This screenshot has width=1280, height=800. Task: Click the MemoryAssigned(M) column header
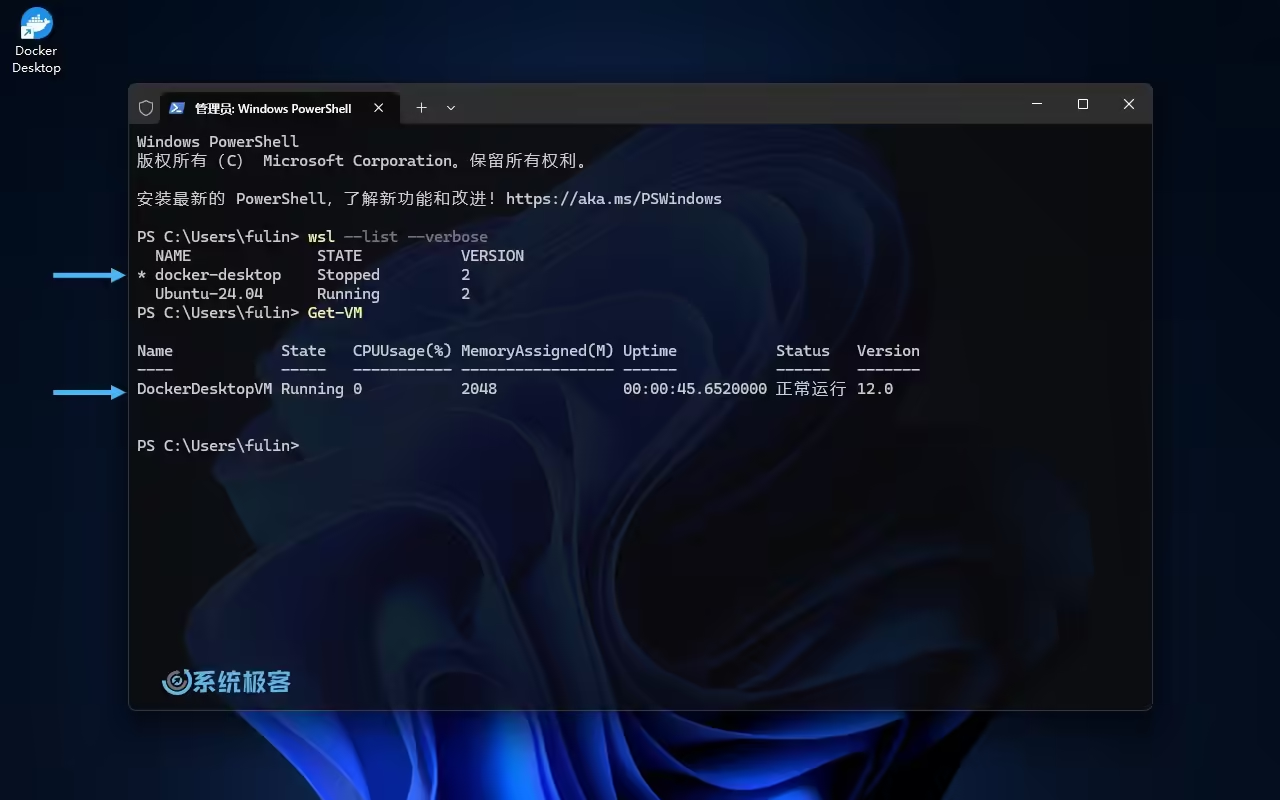click(537, 351)
